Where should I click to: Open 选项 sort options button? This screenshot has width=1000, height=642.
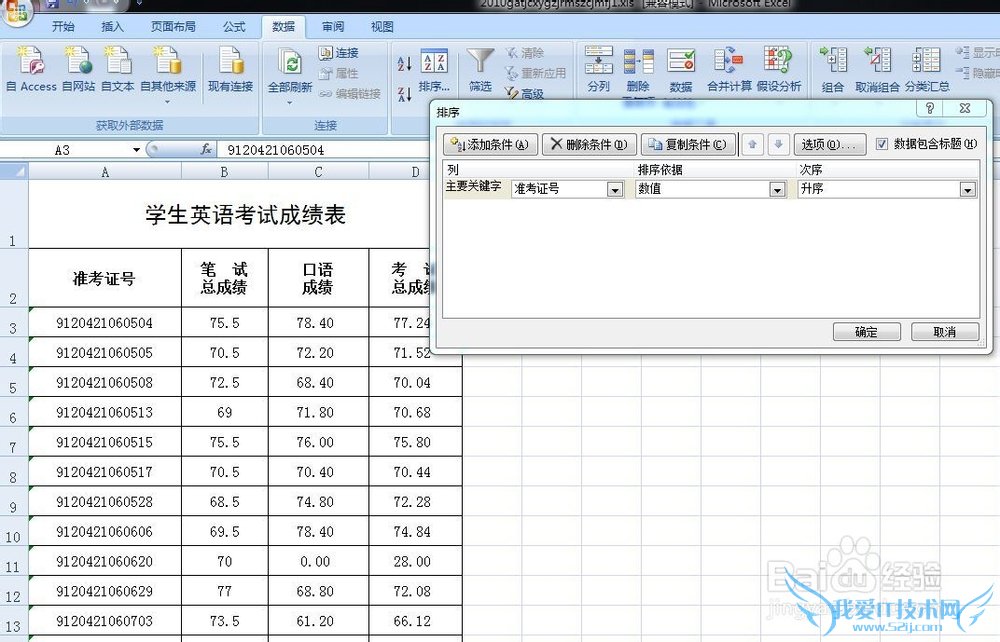tap(829, 144)
